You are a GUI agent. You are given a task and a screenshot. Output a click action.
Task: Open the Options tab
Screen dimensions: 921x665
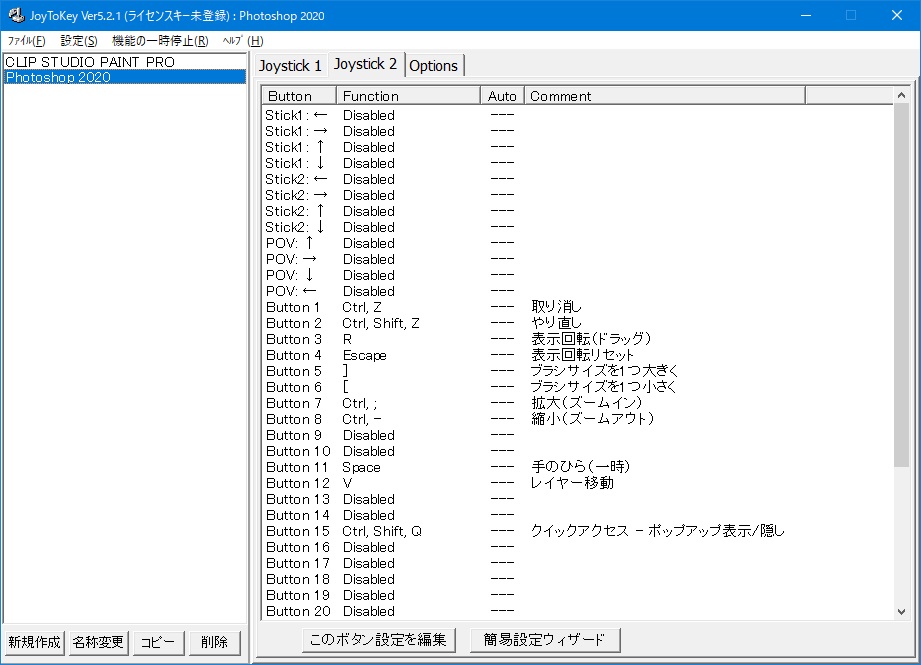[434, 65]
